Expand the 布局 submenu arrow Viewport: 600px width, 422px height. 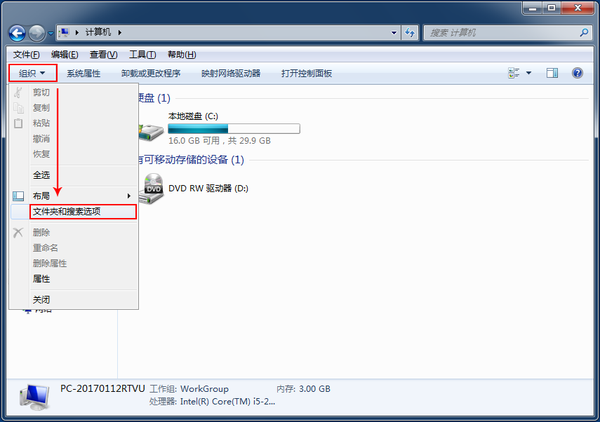click(x=129, y=196)
